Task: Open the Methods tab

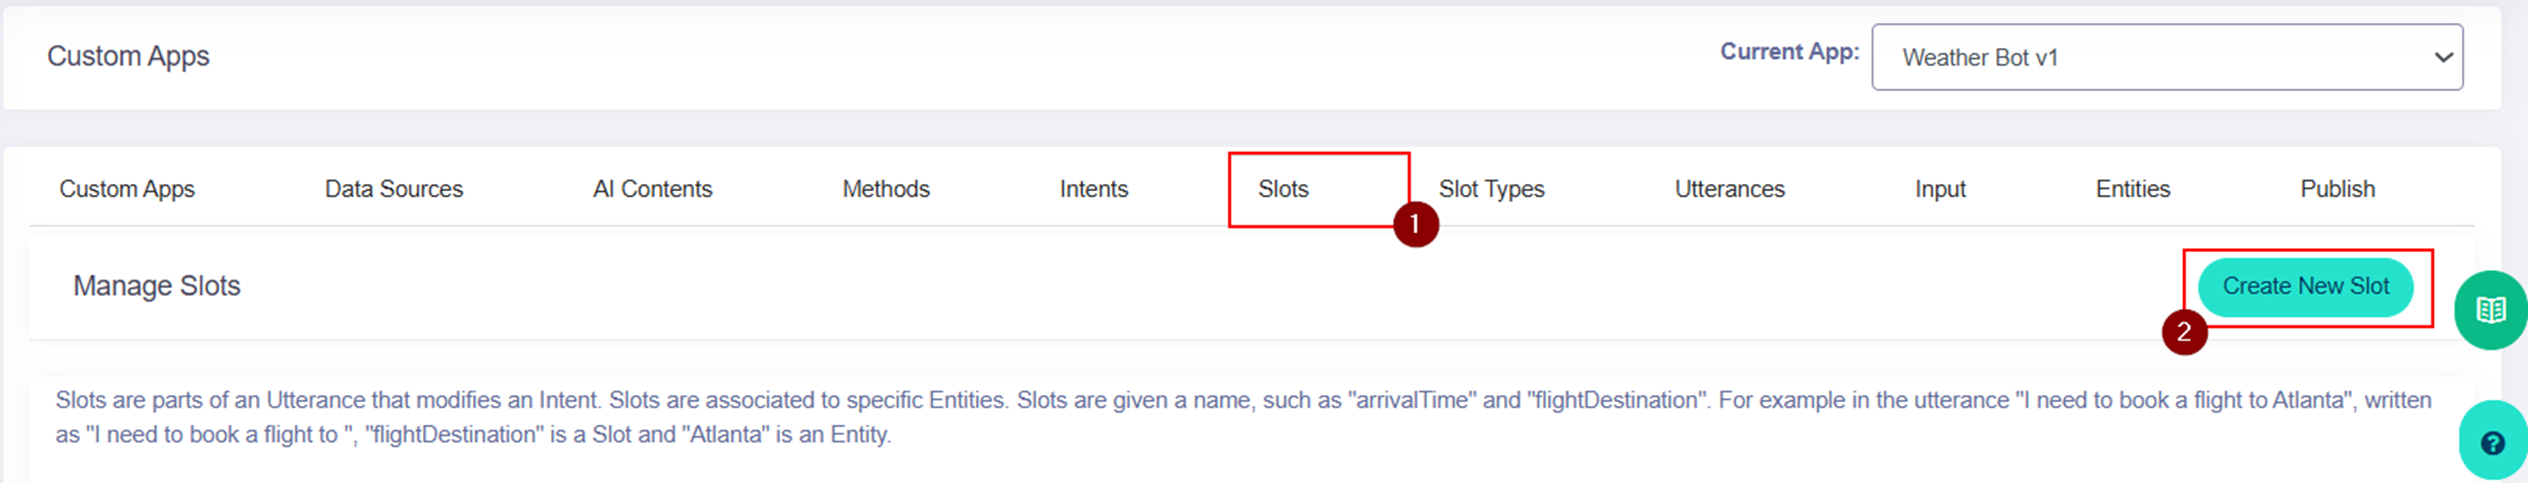Action: pyautogui.click(x=886, y=189)
